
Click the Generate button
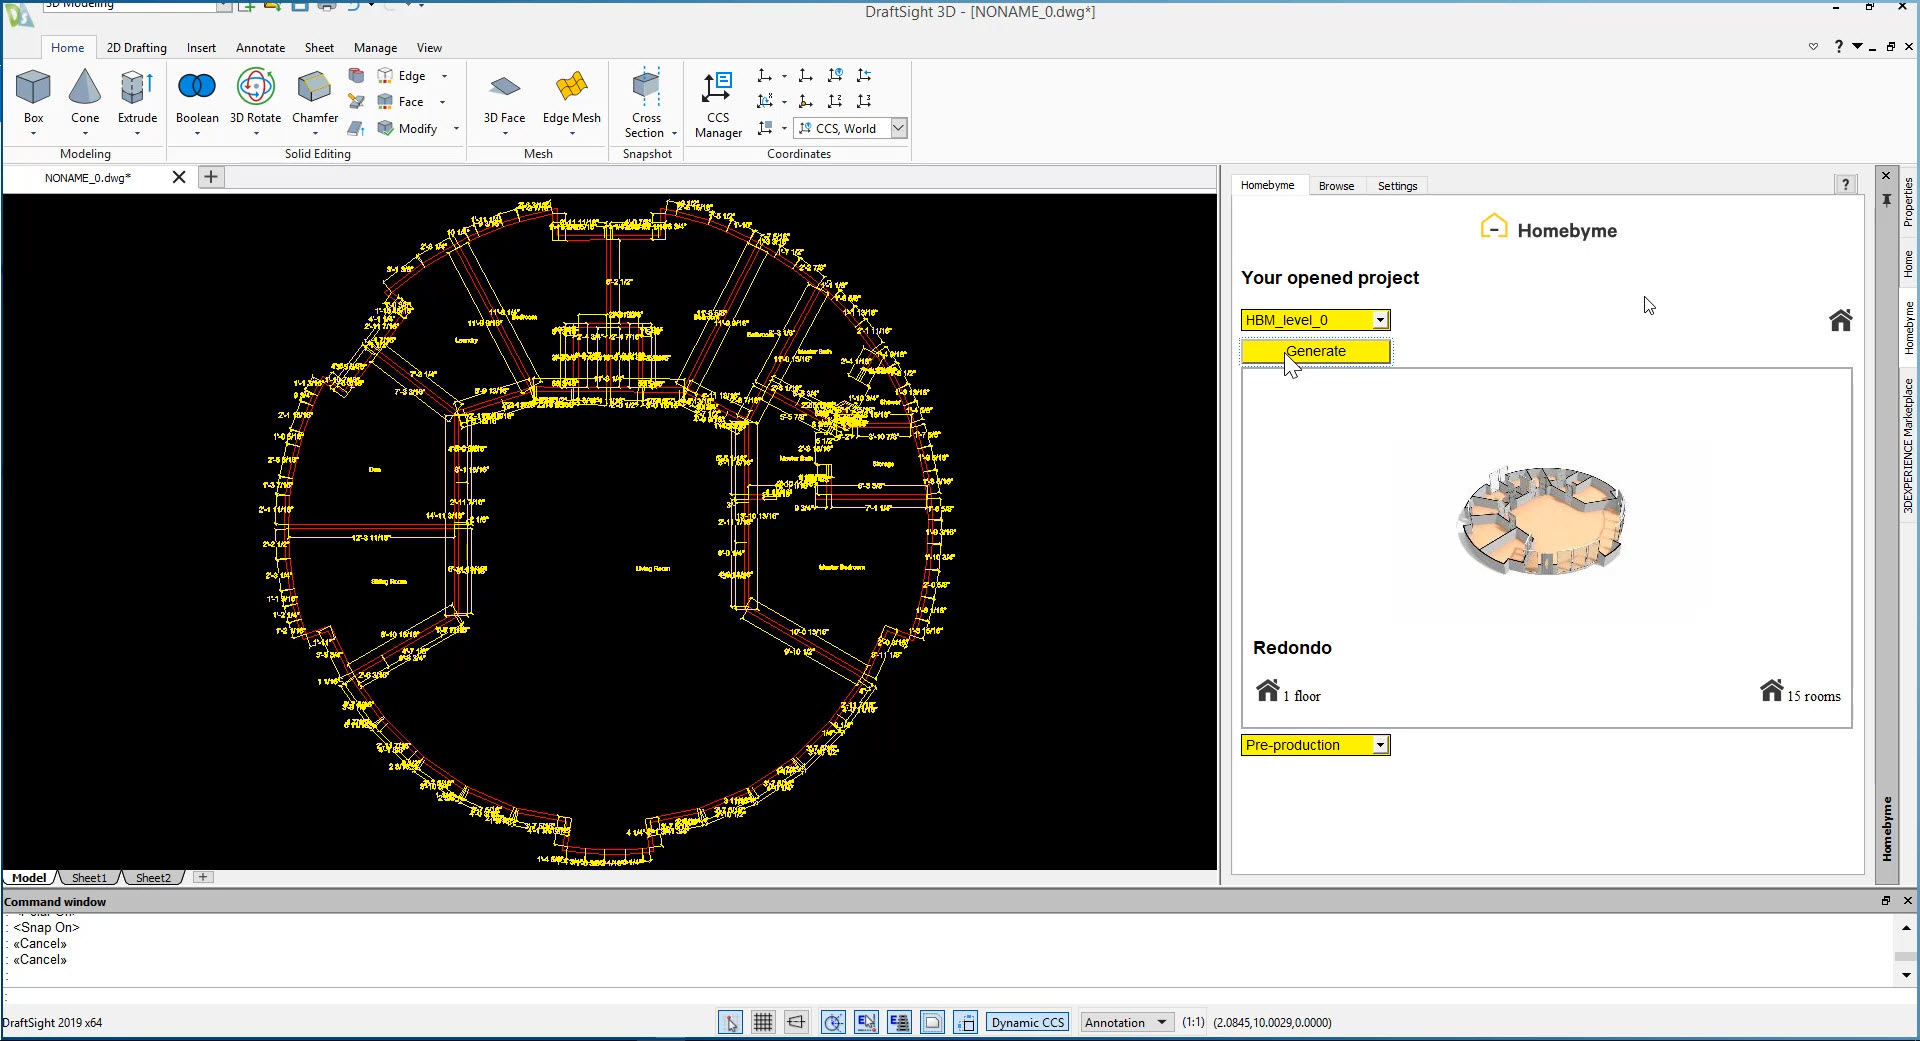point(1315,351)
